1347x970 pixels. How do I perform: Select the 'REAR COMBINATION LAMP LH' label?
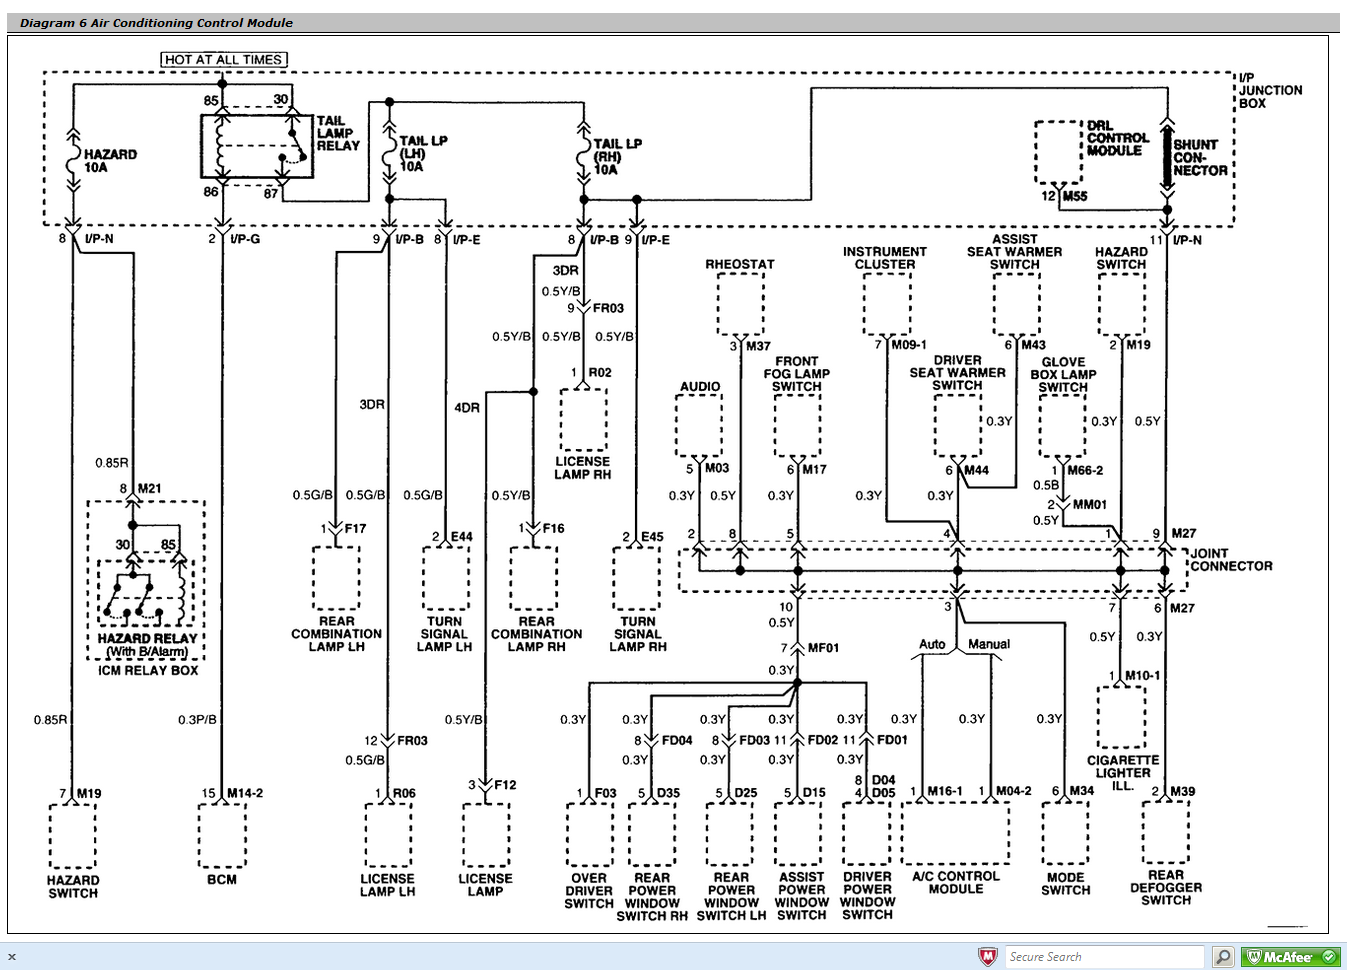[336, 634]
